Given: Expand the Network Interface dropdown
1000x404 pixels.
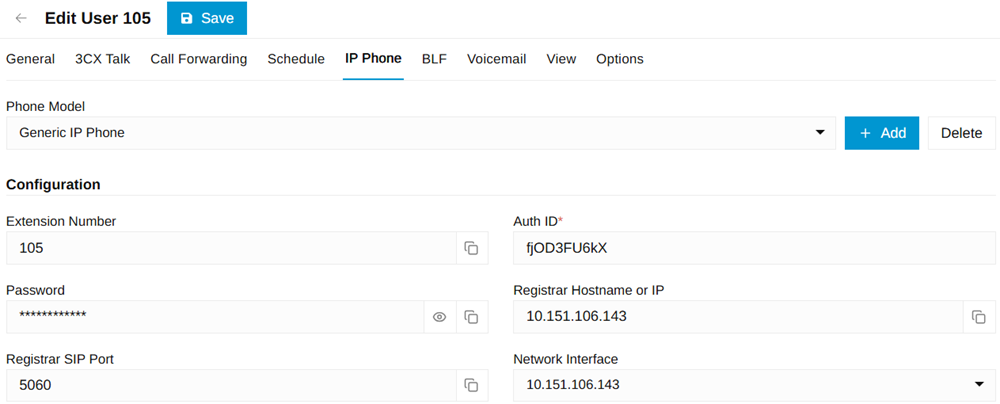Looking at the screenshot, I should 754,385.
